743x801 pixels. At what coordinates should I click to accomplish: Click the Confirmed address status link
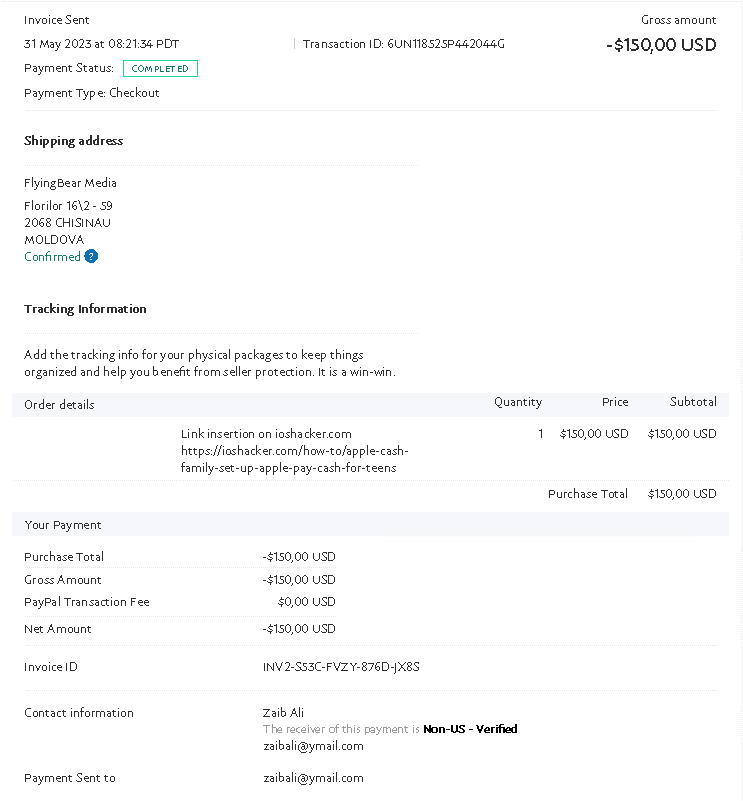[x=52, y=256]
